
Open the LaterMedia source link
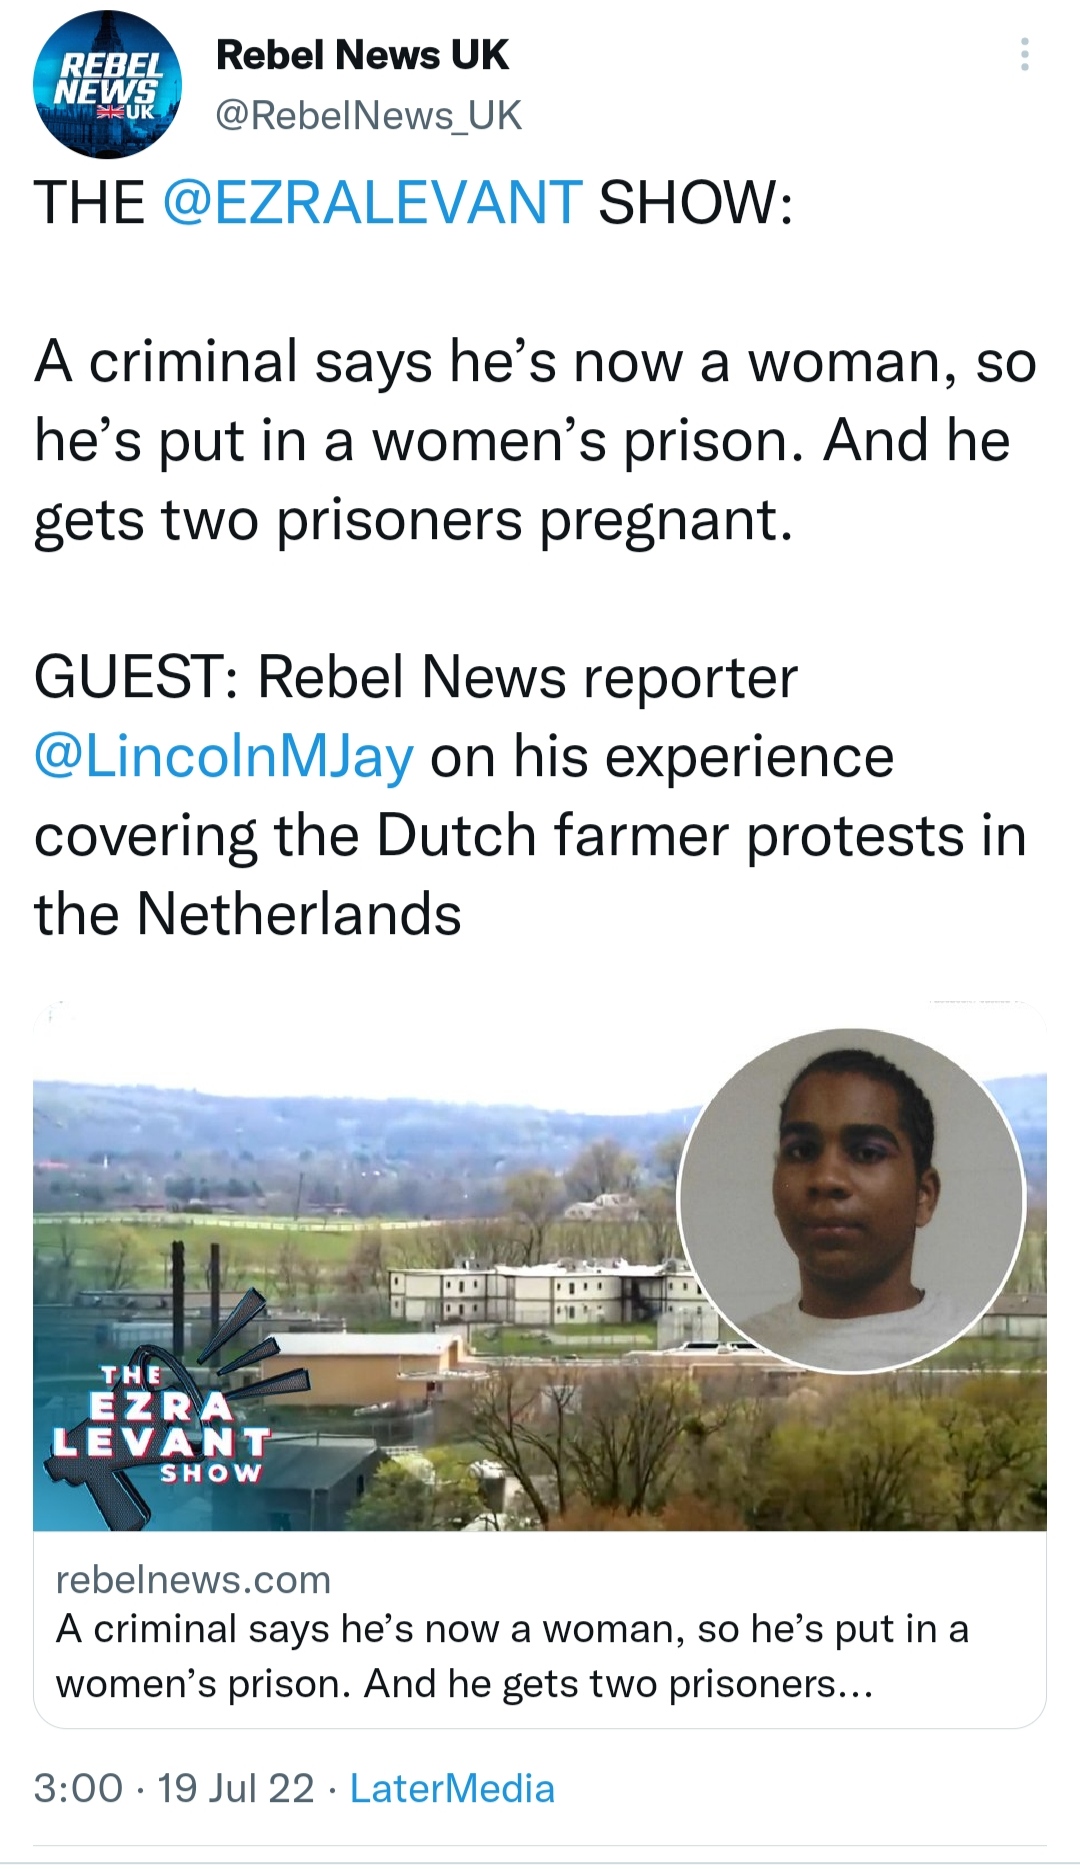click(x=452, y=1789)
